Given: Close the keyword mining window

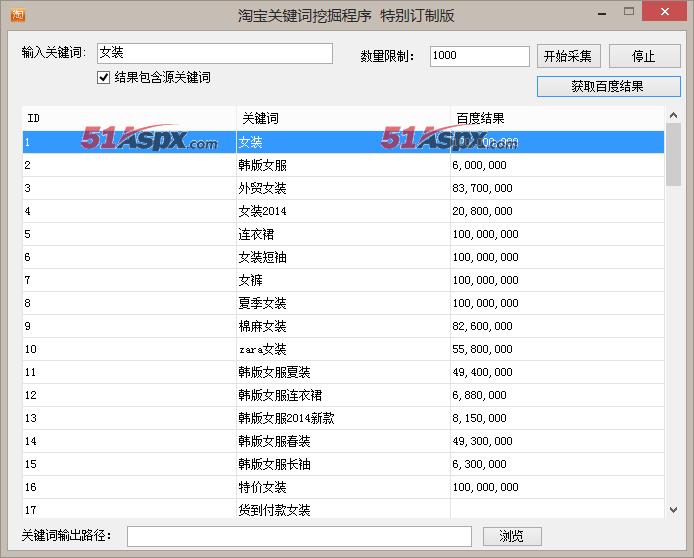Looking at the screenshot, I should (664, 12).
